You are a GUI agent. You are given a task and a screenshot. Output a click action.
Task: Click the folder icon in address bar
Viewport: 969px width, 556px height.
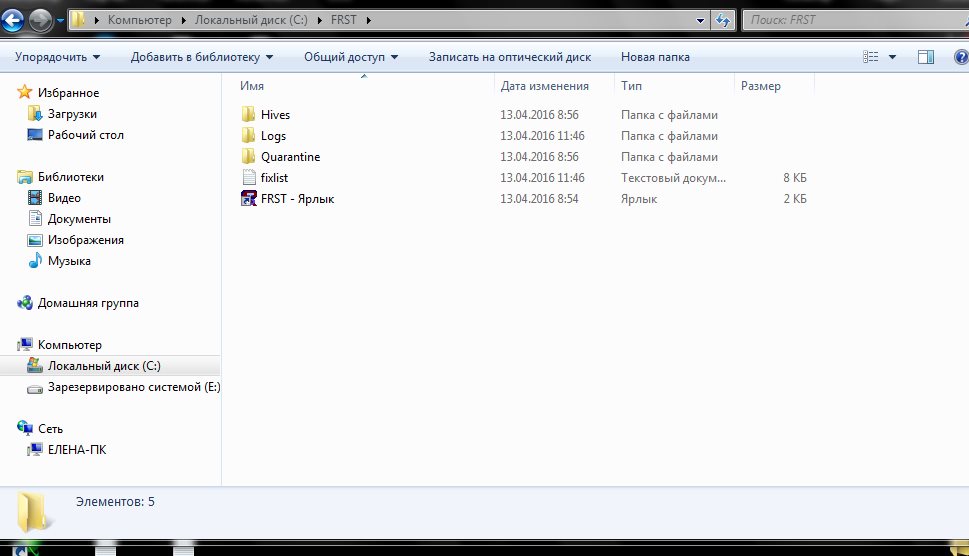point(78,20)
